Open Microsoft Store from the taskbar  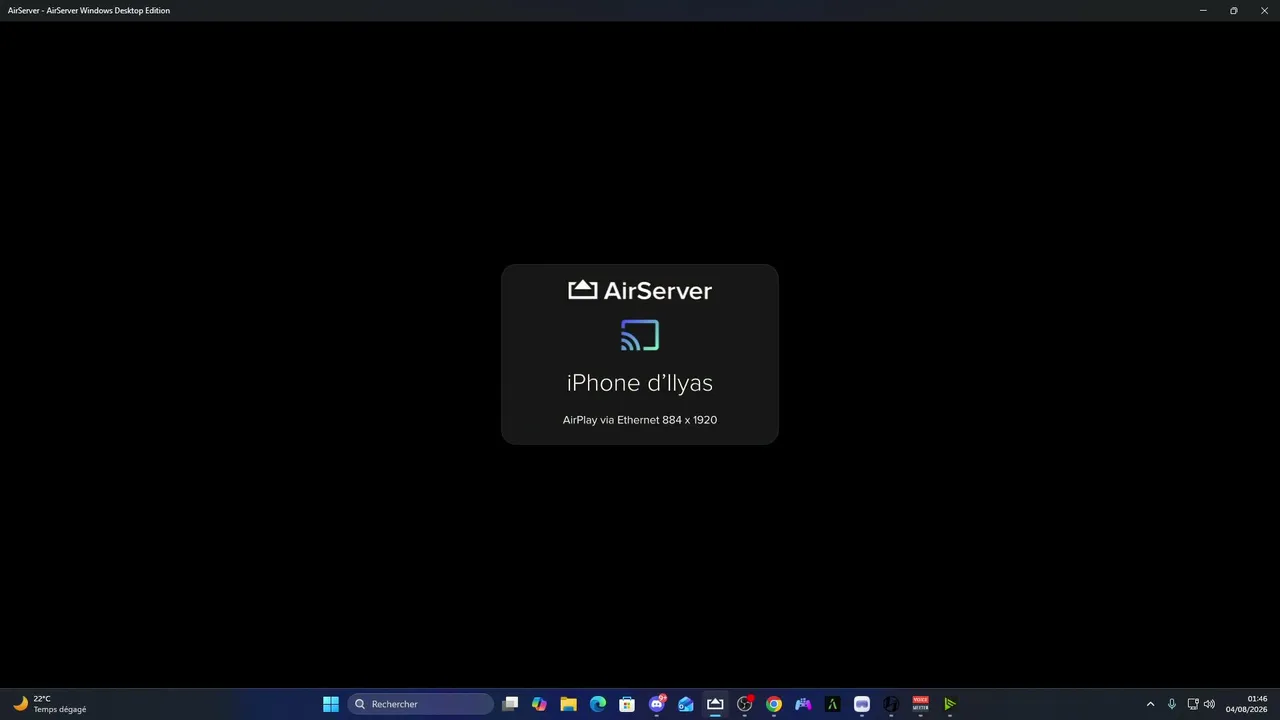627,704
